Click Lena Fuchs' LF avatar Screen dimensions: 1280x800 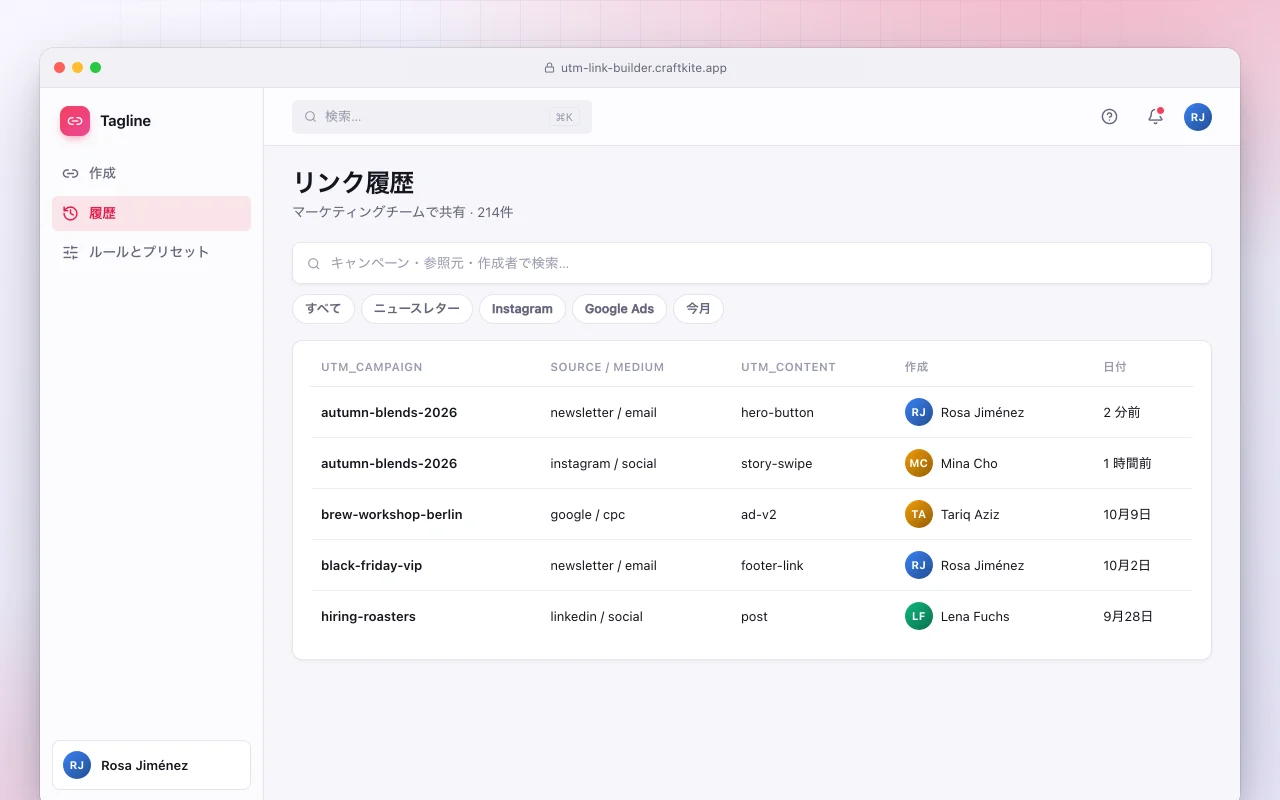[919, 616]
